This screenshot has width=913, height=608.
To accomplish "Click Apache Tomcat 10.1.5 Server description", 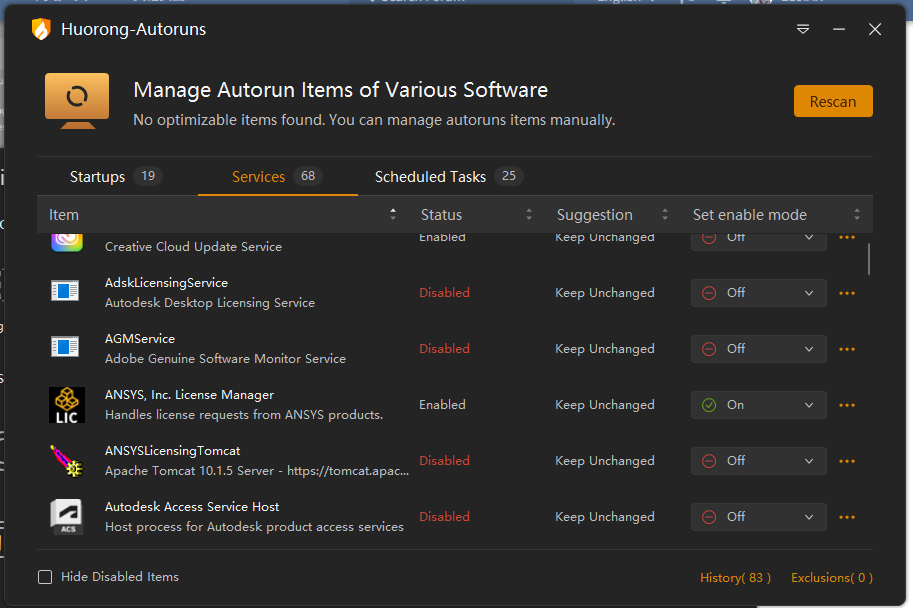I will [x=257, y=471].
